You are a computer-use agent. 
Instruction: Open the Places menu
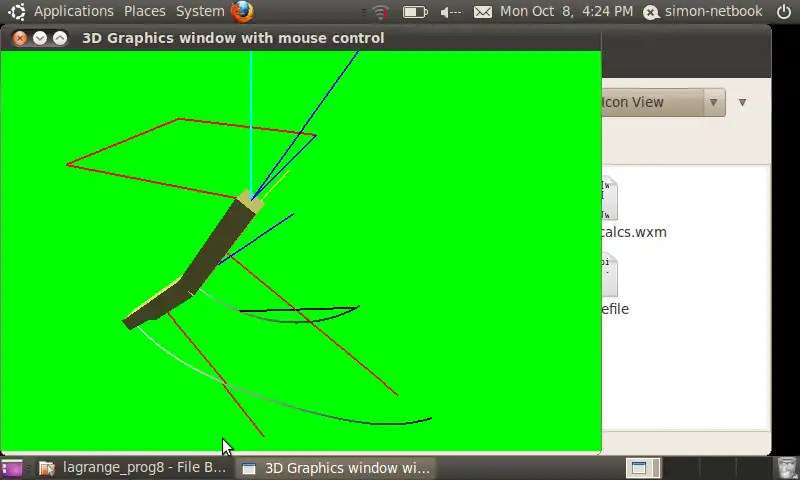tap(144, 11)
